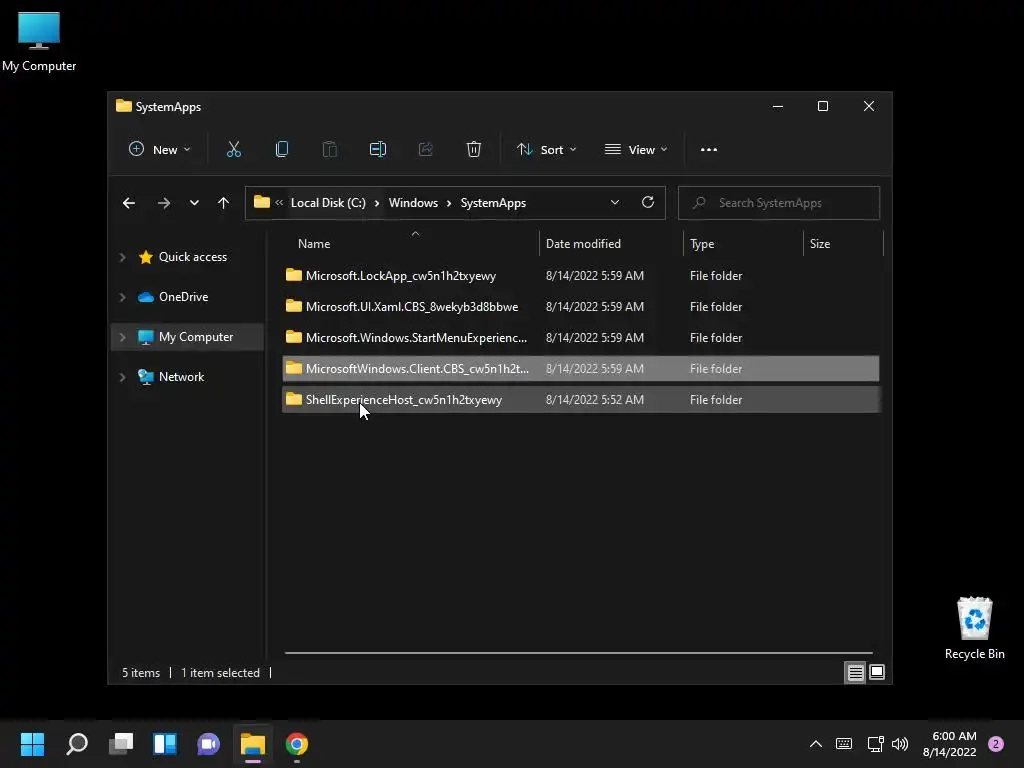This screenshot has height=768, width=1024.
Task: Click the Delete trash icon
Action: pyautogui.click(x=474, y=150)
